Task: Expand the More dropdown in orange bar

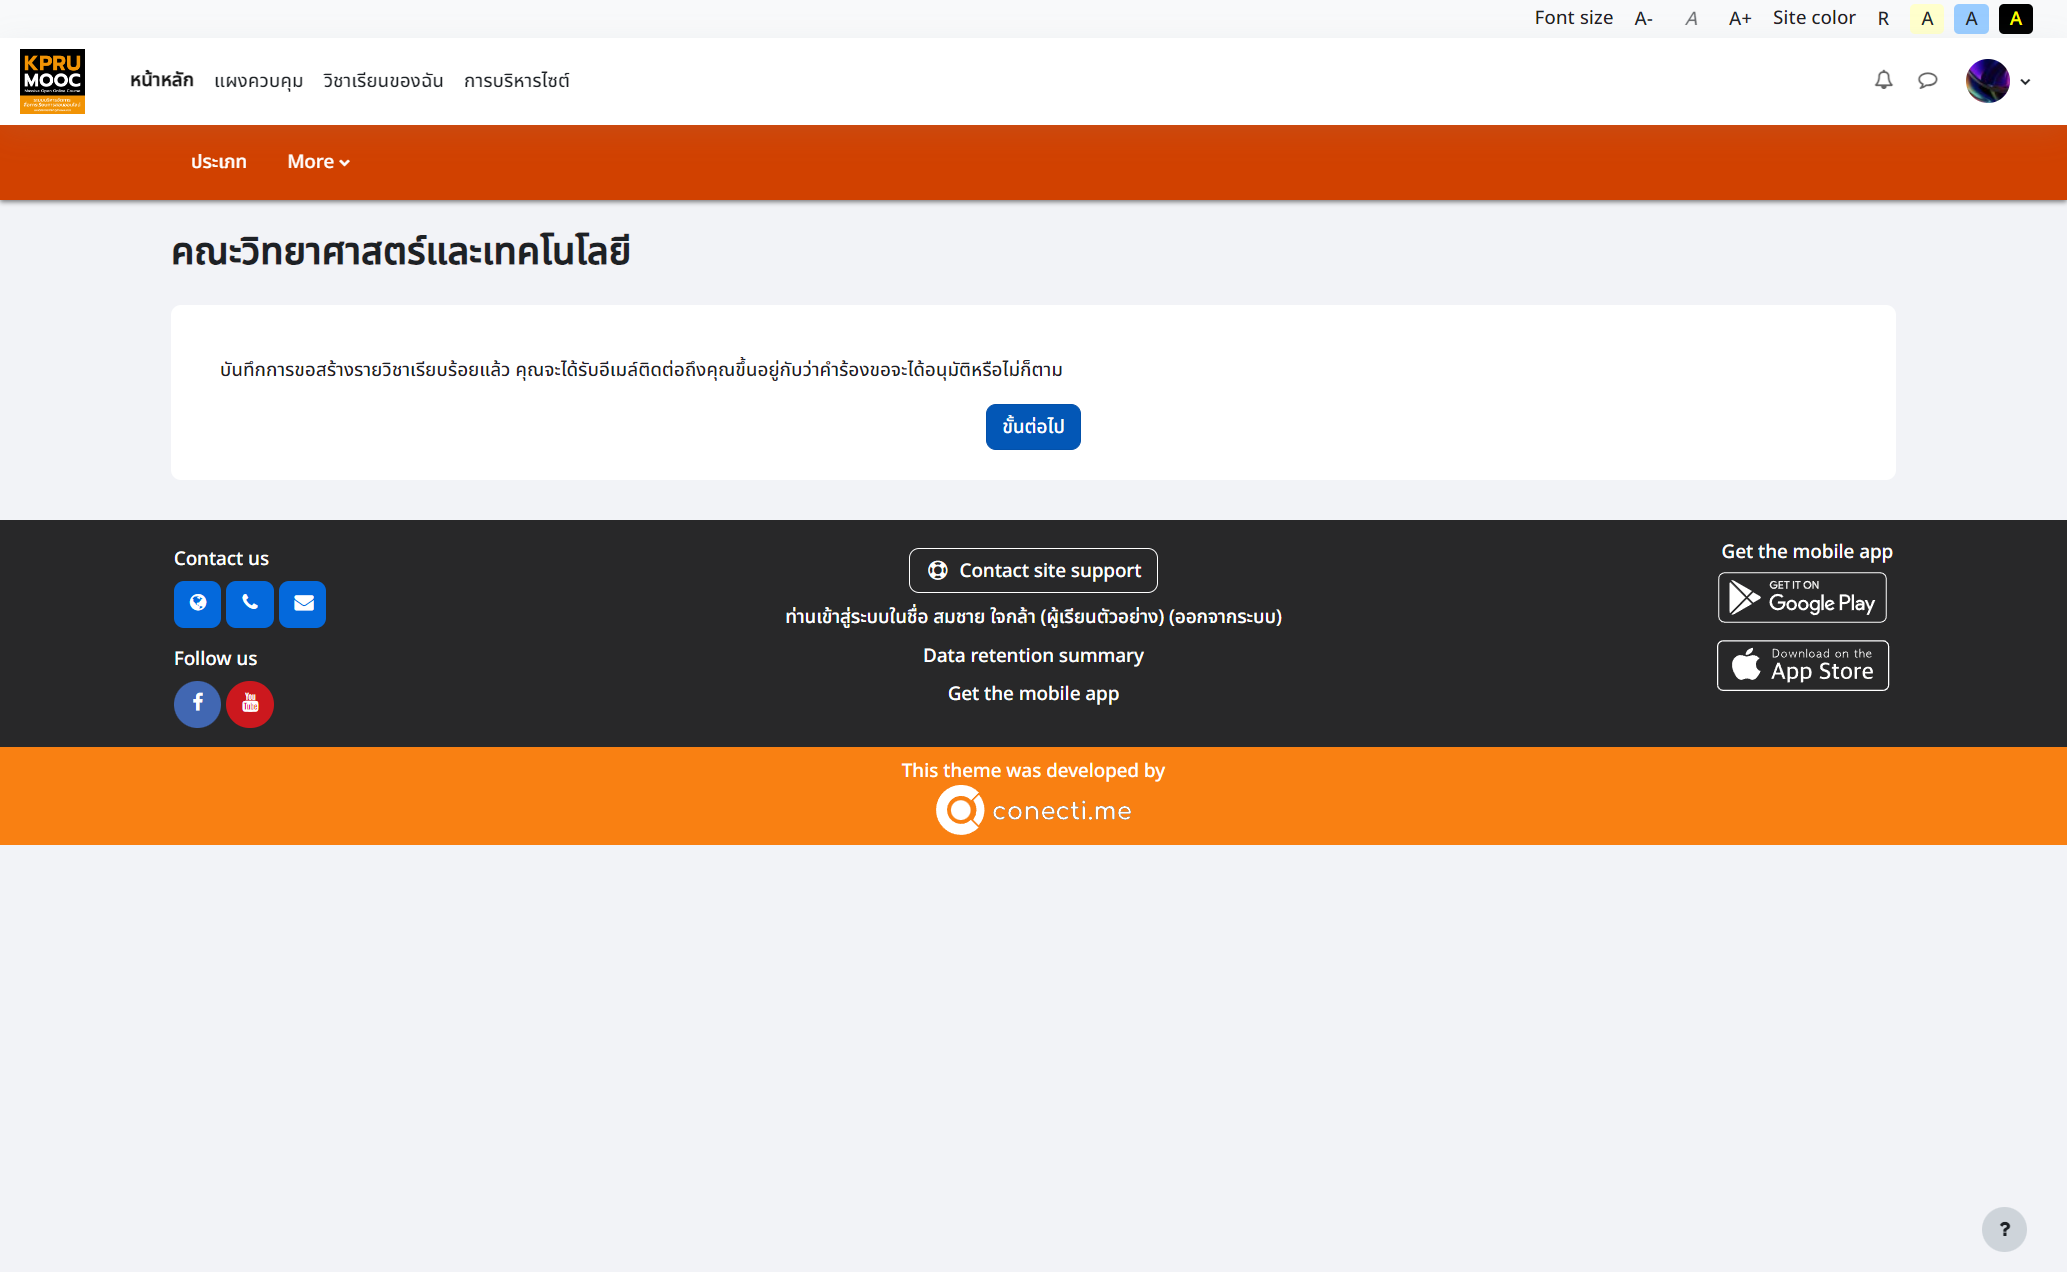Action: click(318, 162)
